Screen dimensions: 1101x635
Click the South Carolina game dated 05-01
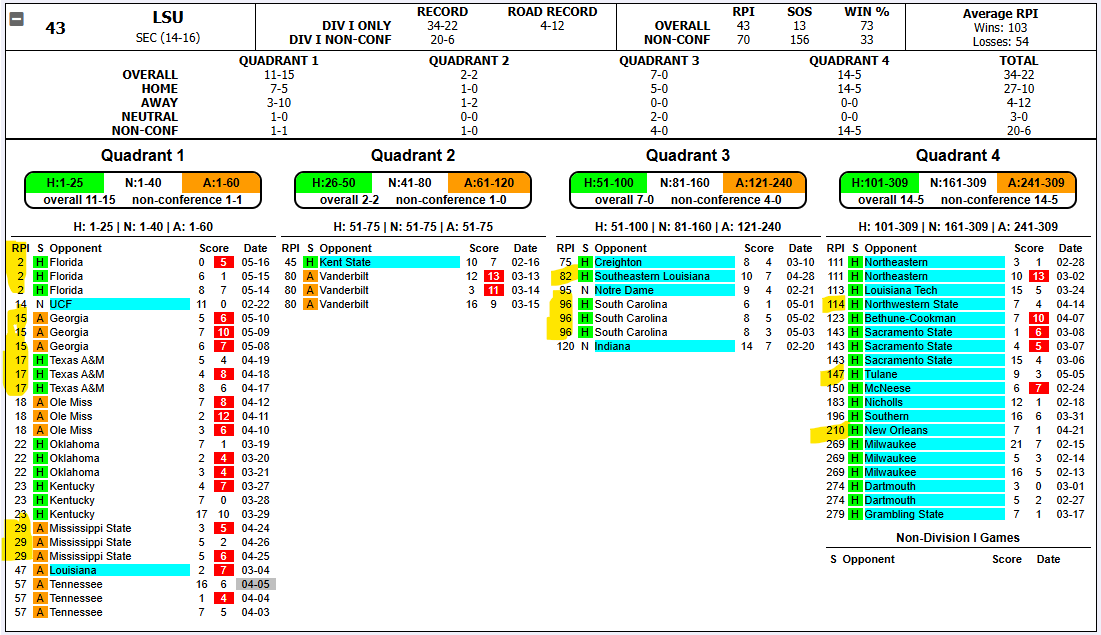[x=688, y=304]
